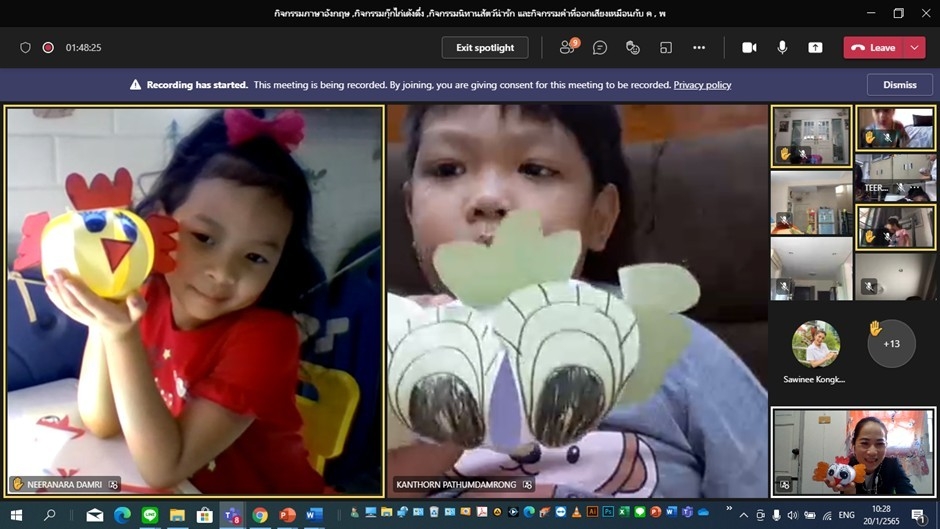Click the shield security icon
Image resolution: width=940 pixels, height=529 pixels.
pyautogui.click(x=26, y=47)
